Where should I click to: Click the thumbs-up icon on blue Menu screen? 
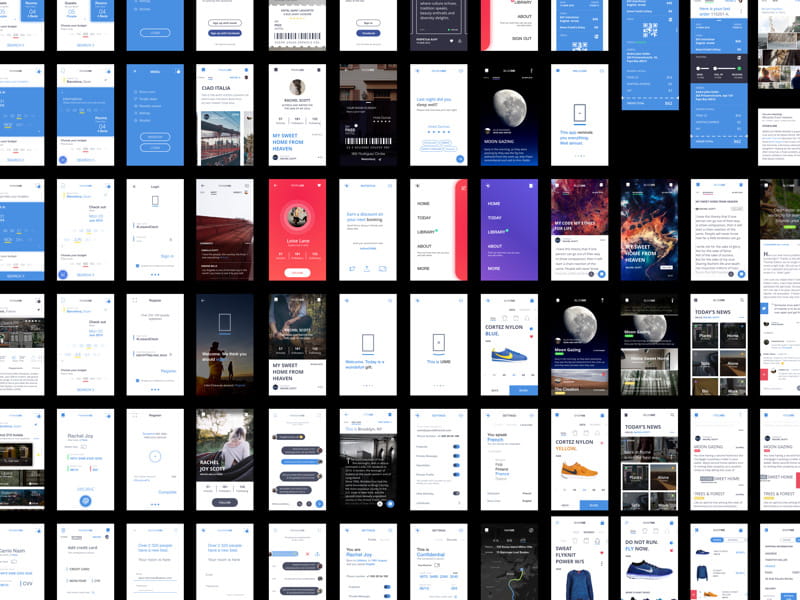coord(180,72)
